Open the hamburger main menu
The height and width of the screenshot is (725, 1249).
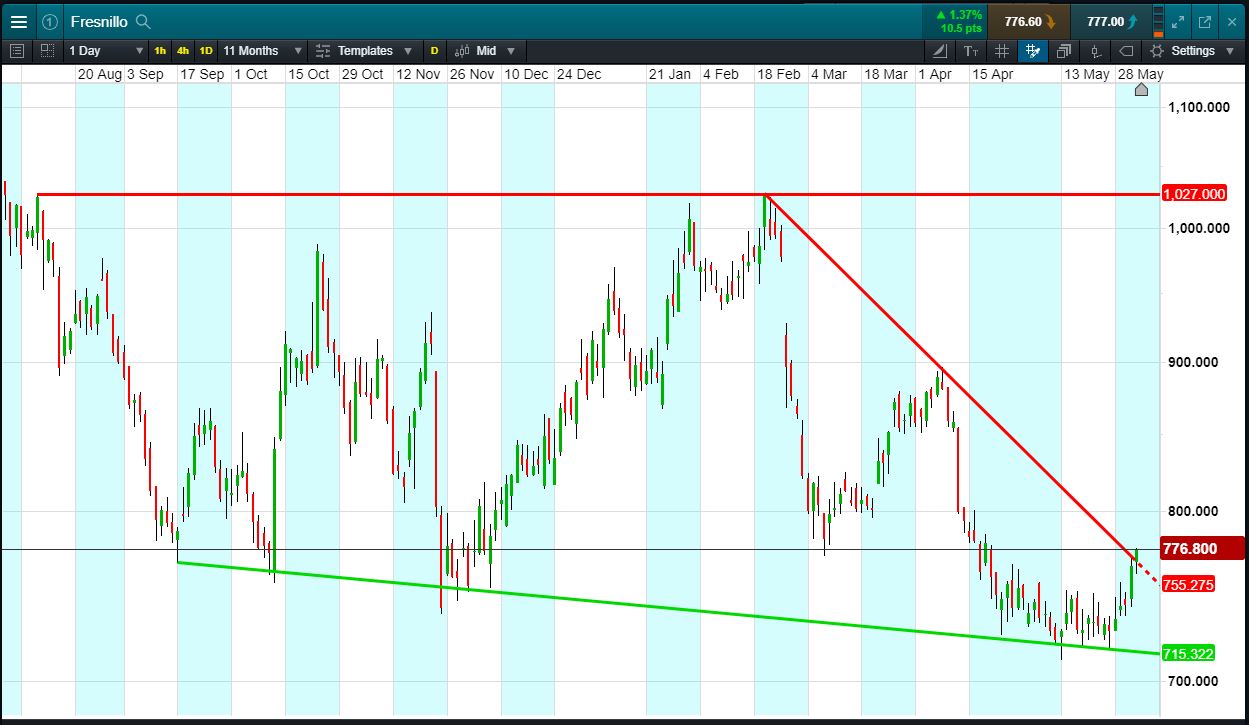18,21
